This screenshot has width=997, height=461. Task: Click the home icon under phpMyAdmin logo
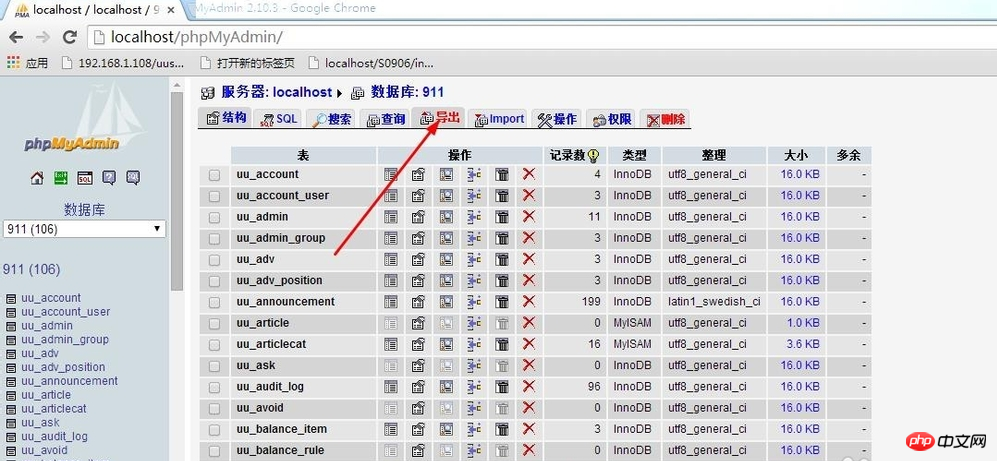[x=37, y=178]
